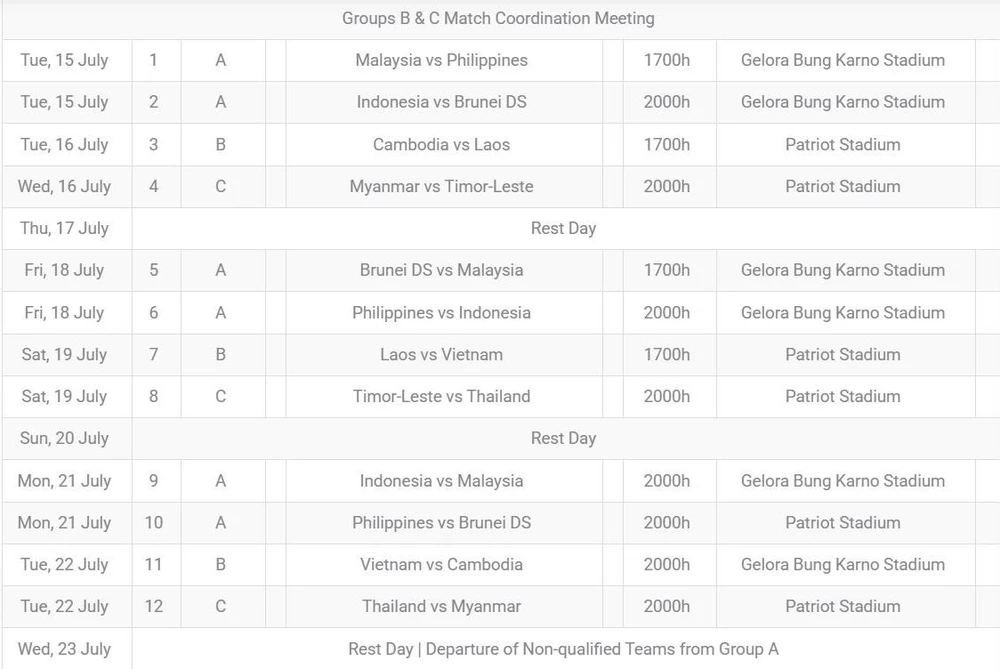Click the Sun, 20 July date cell

[64, 438]
